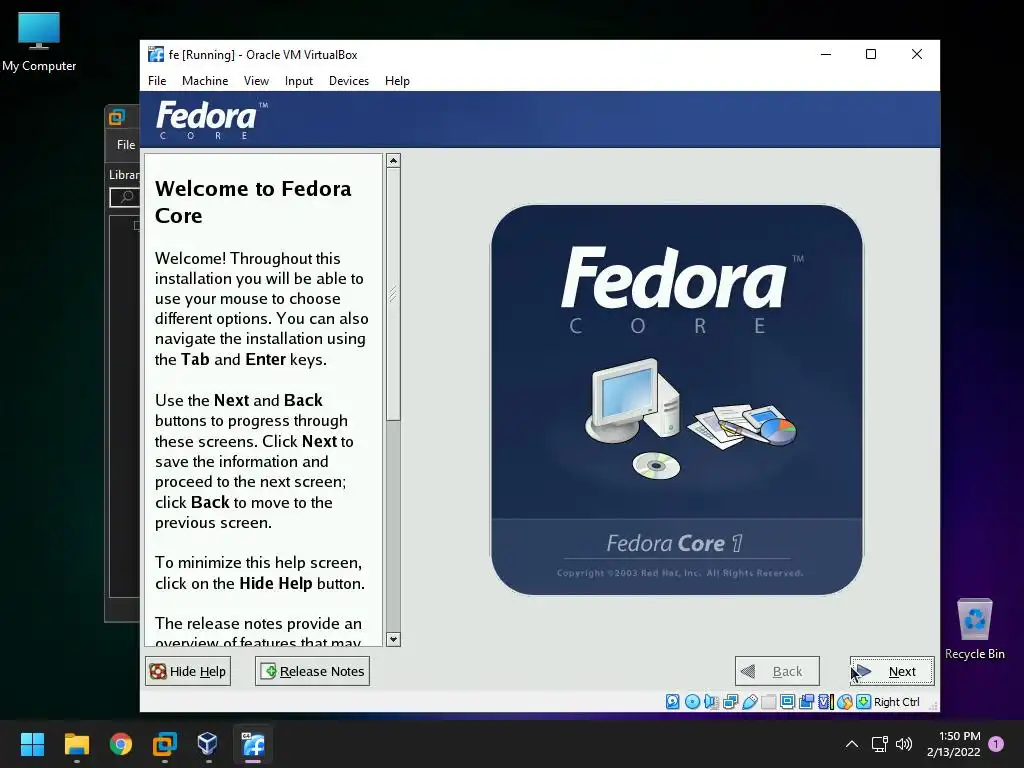This screenshot has width=1024, height=768.
Task: Click the VirtualBox window title icon
Action: pyautogui.click(x=155, y=54)
